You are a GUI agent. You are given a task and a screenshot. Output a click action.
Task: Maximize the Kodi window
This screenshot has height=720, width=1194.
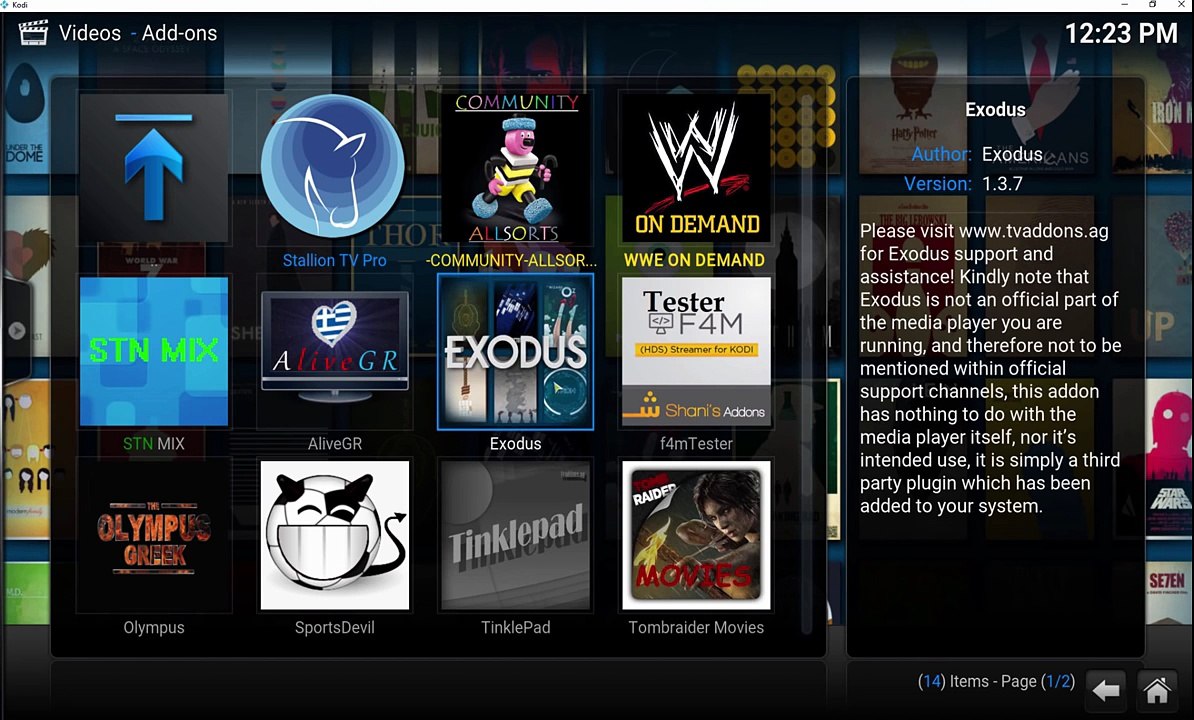pyautogui.click(x=1153, y=5)
